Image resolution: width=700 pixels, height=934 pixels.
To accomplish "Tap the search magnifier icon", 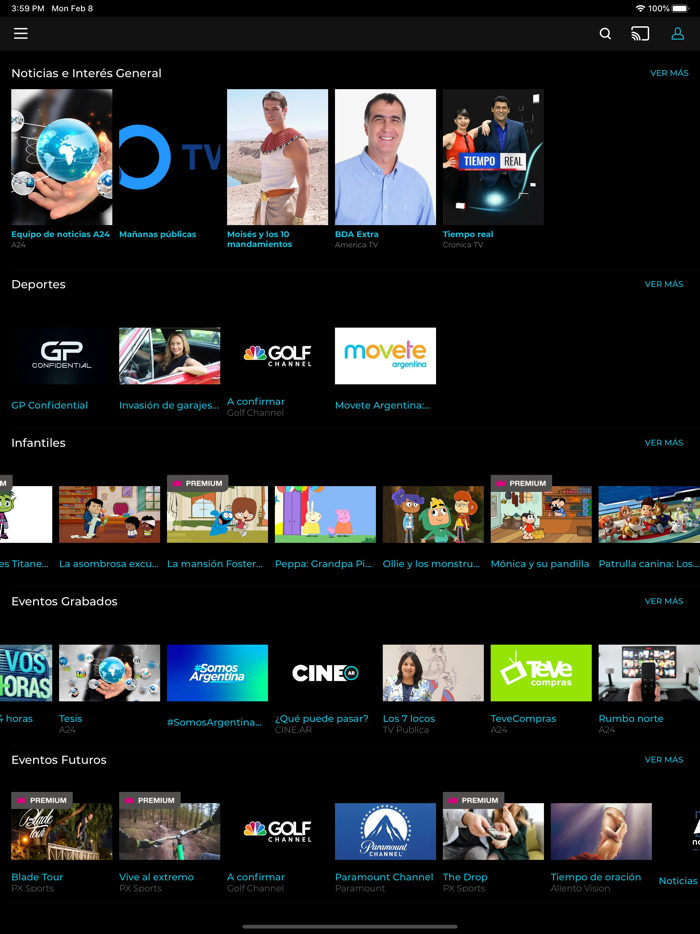I will (x=605, y=34).
